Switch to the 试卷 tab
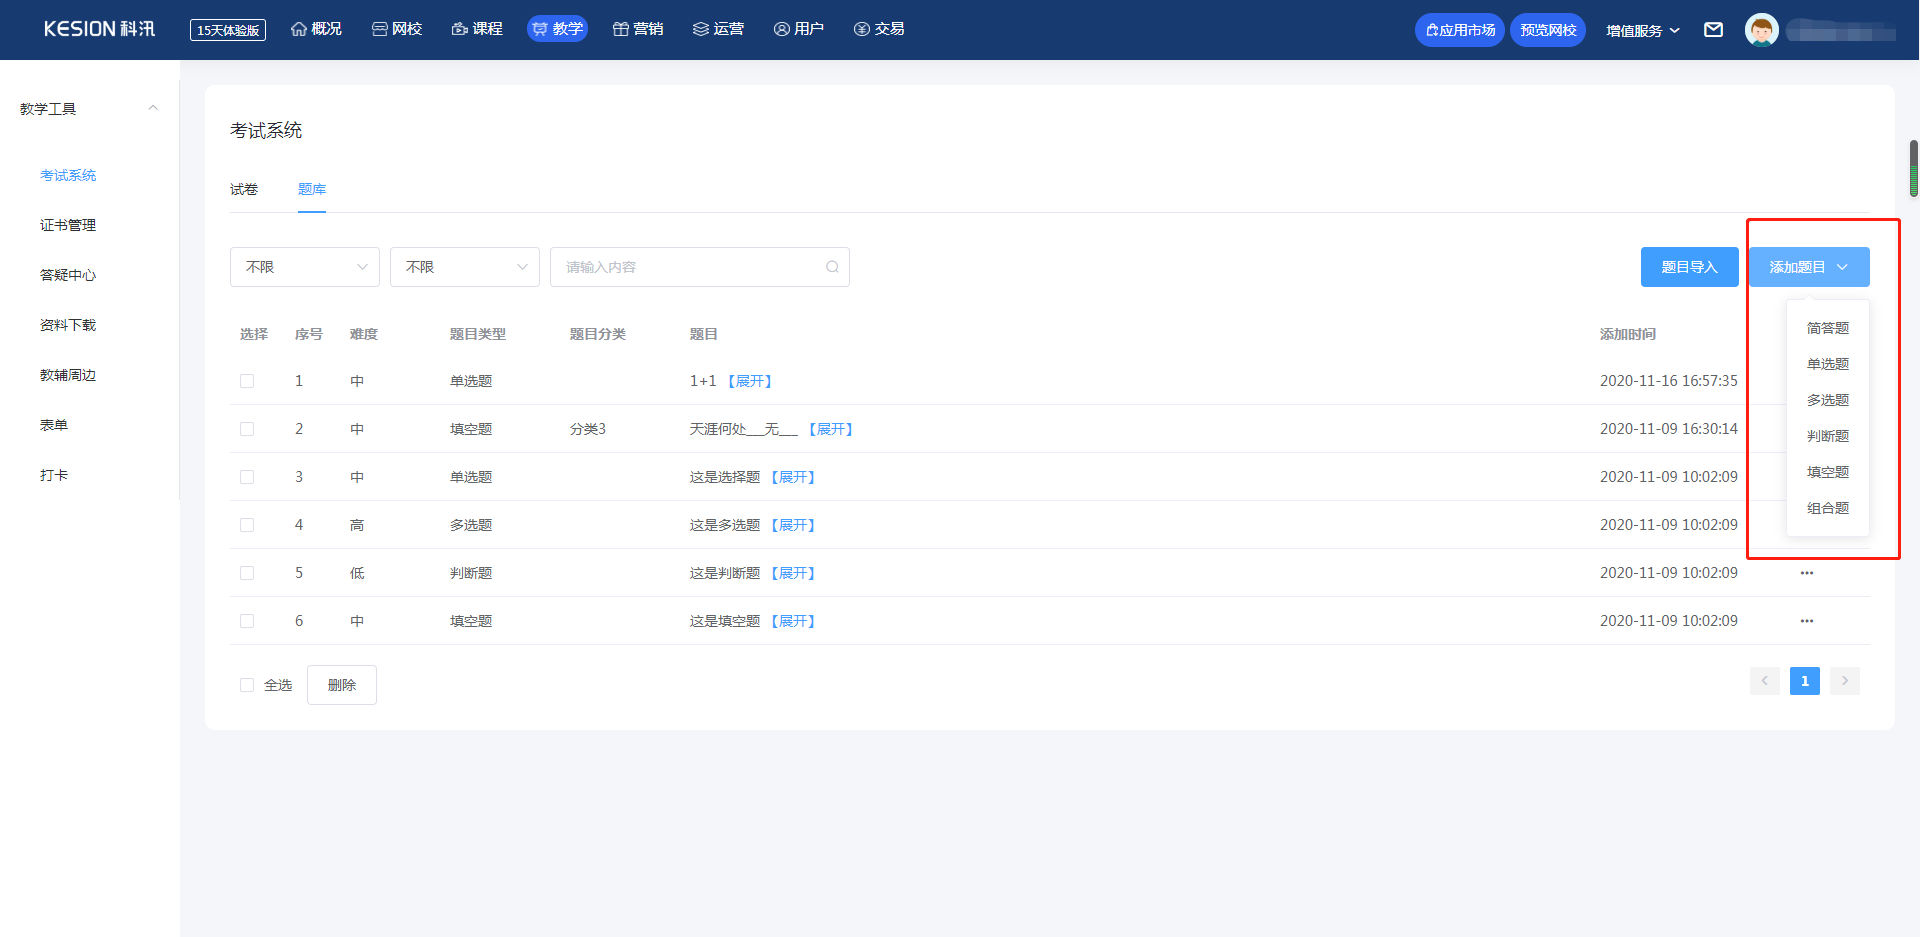Image resolution: width=1920 pixels, height=937 pixels. (244, 189)
